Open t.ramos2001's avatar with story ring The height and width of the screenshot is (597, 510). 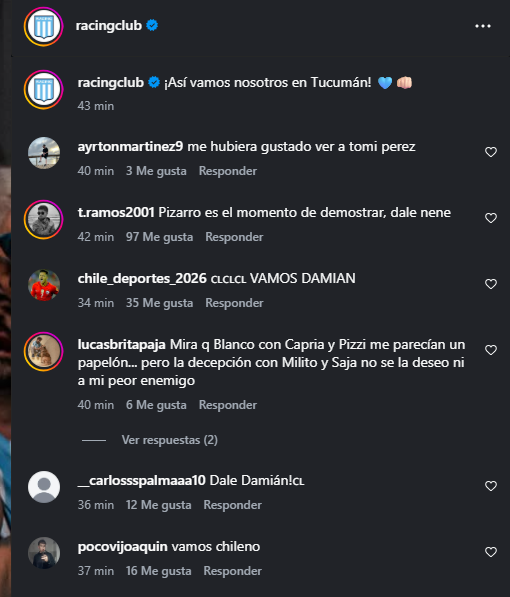[x=43, y=219]
